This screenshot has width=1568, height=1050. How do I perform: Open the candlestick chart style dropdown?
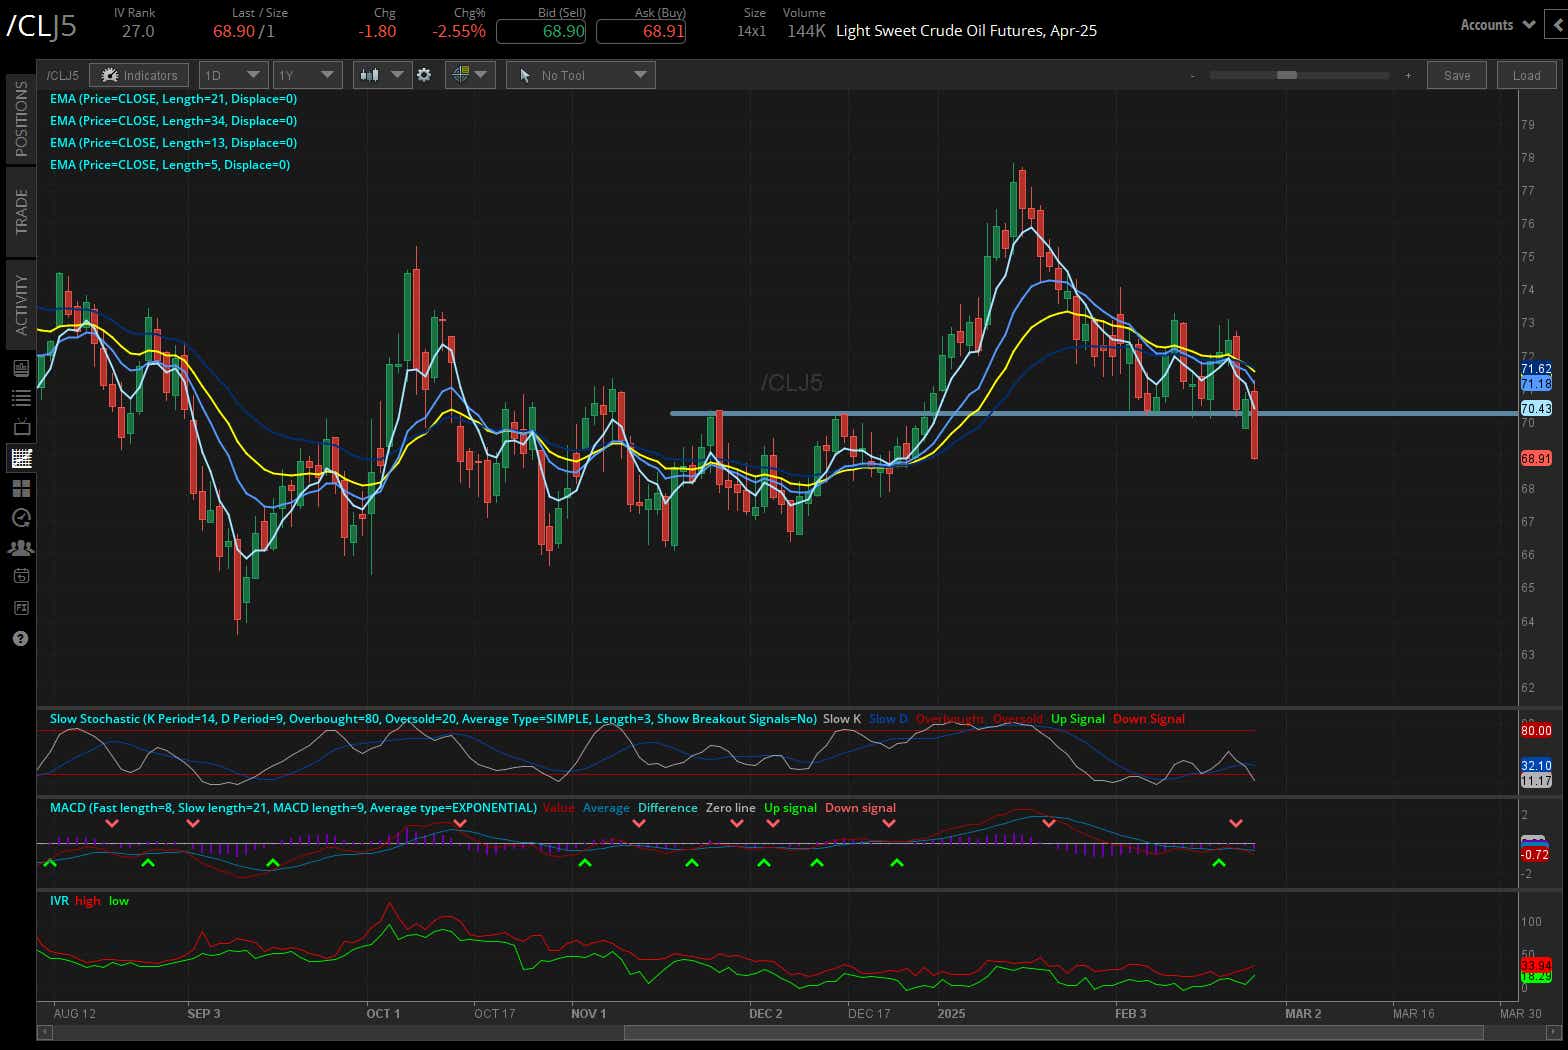click(382, 75)
